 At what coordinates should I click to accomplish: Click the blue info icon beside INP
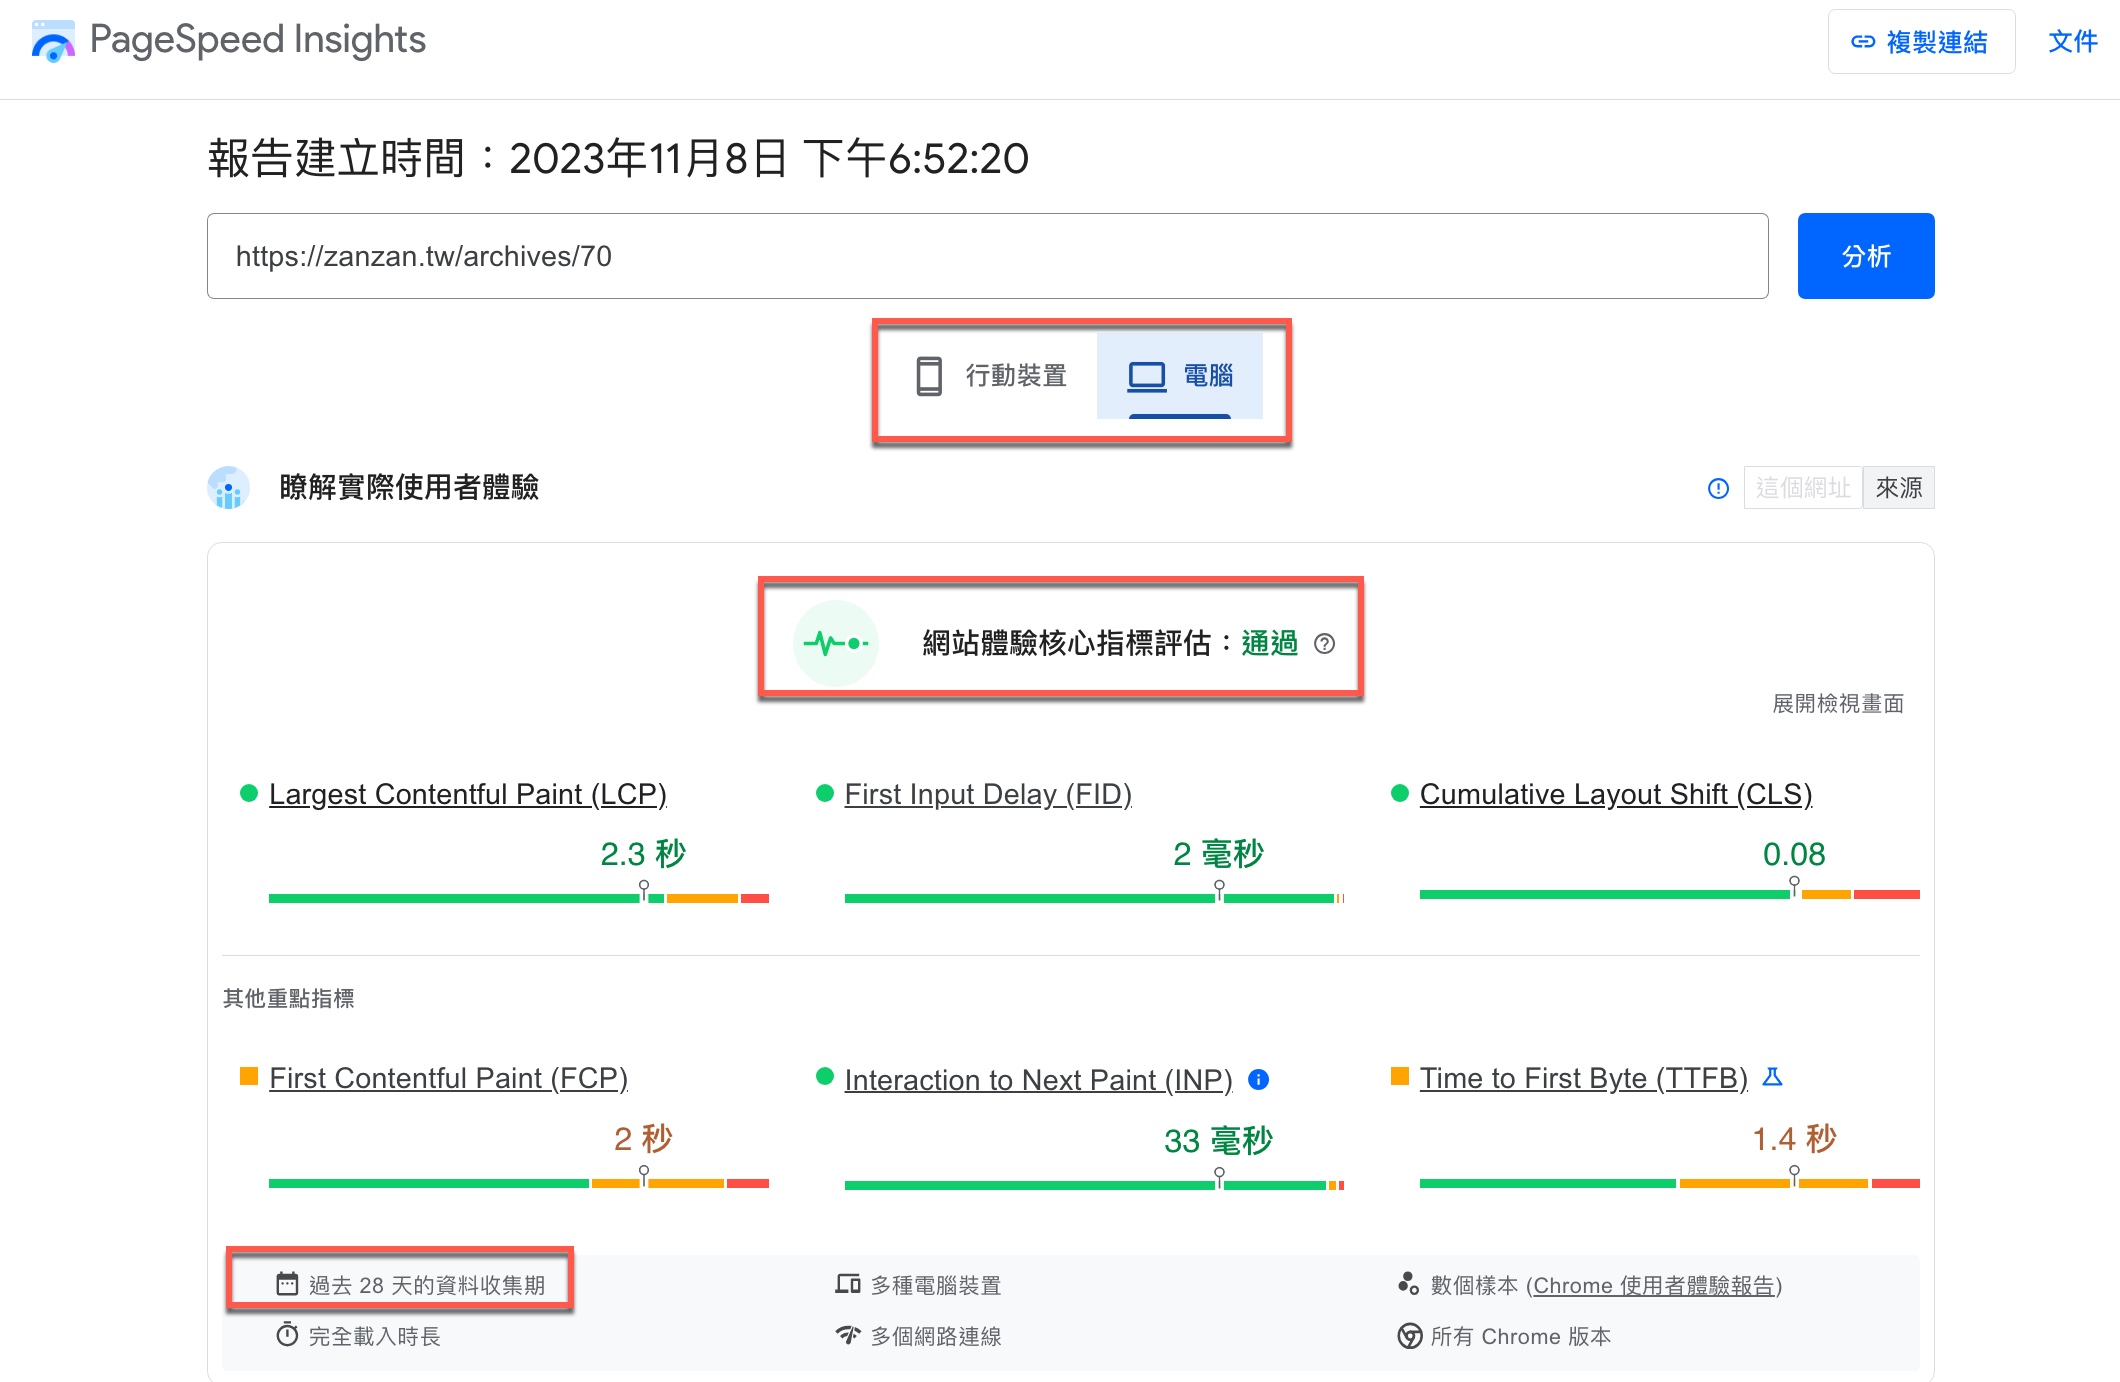tap(1259, 1079)
